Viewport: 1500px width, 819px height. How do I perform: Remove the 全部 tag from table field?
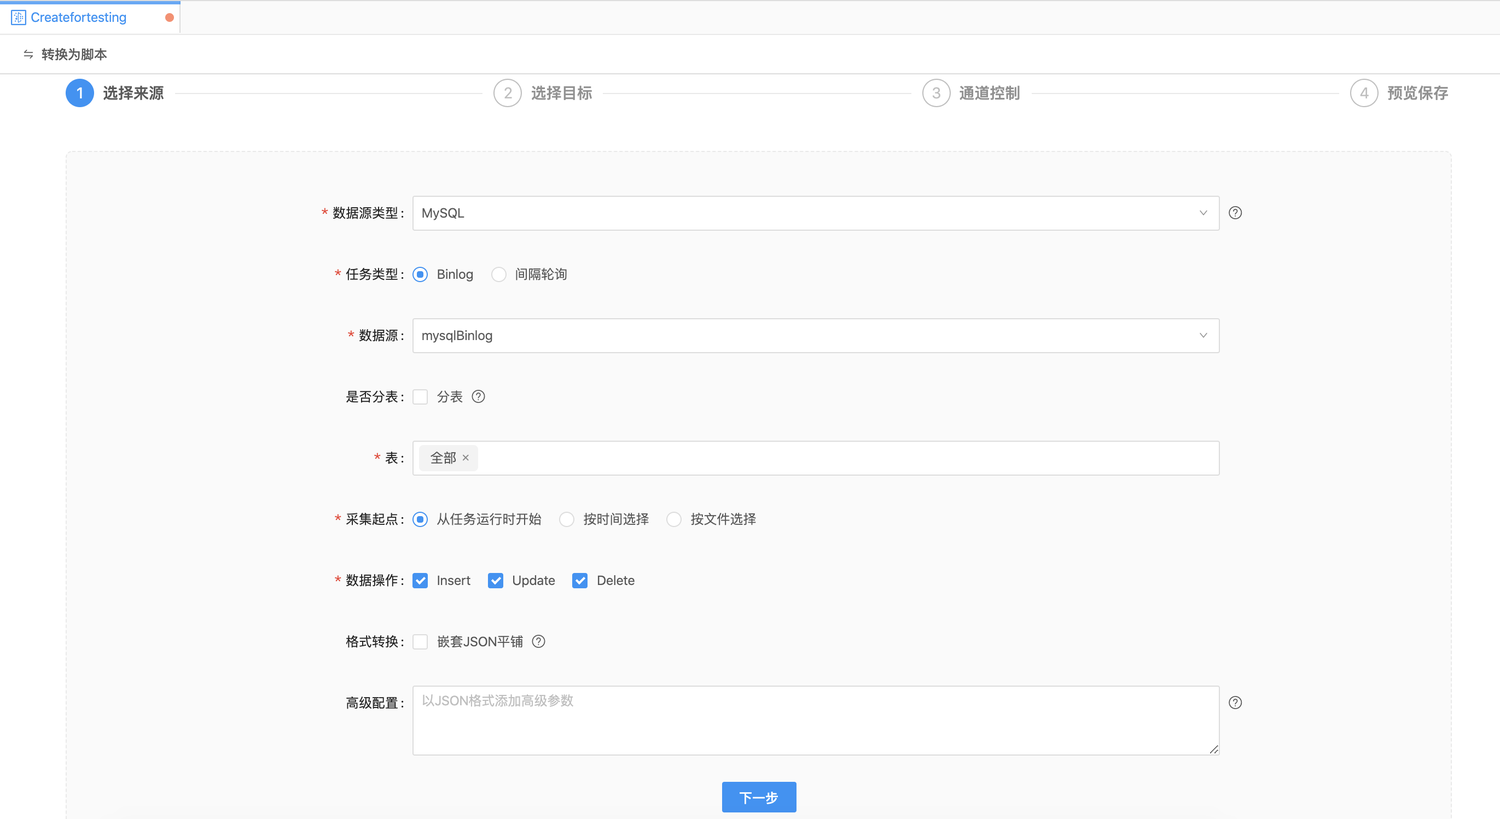tap(466, 458)
